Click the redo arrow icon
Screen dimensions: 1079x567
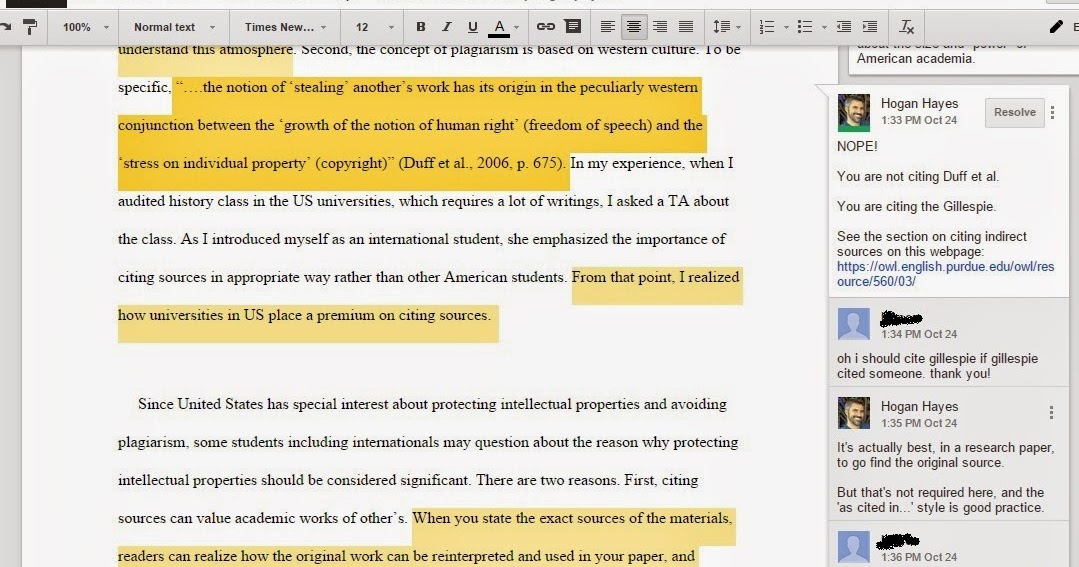click(6, 27)
